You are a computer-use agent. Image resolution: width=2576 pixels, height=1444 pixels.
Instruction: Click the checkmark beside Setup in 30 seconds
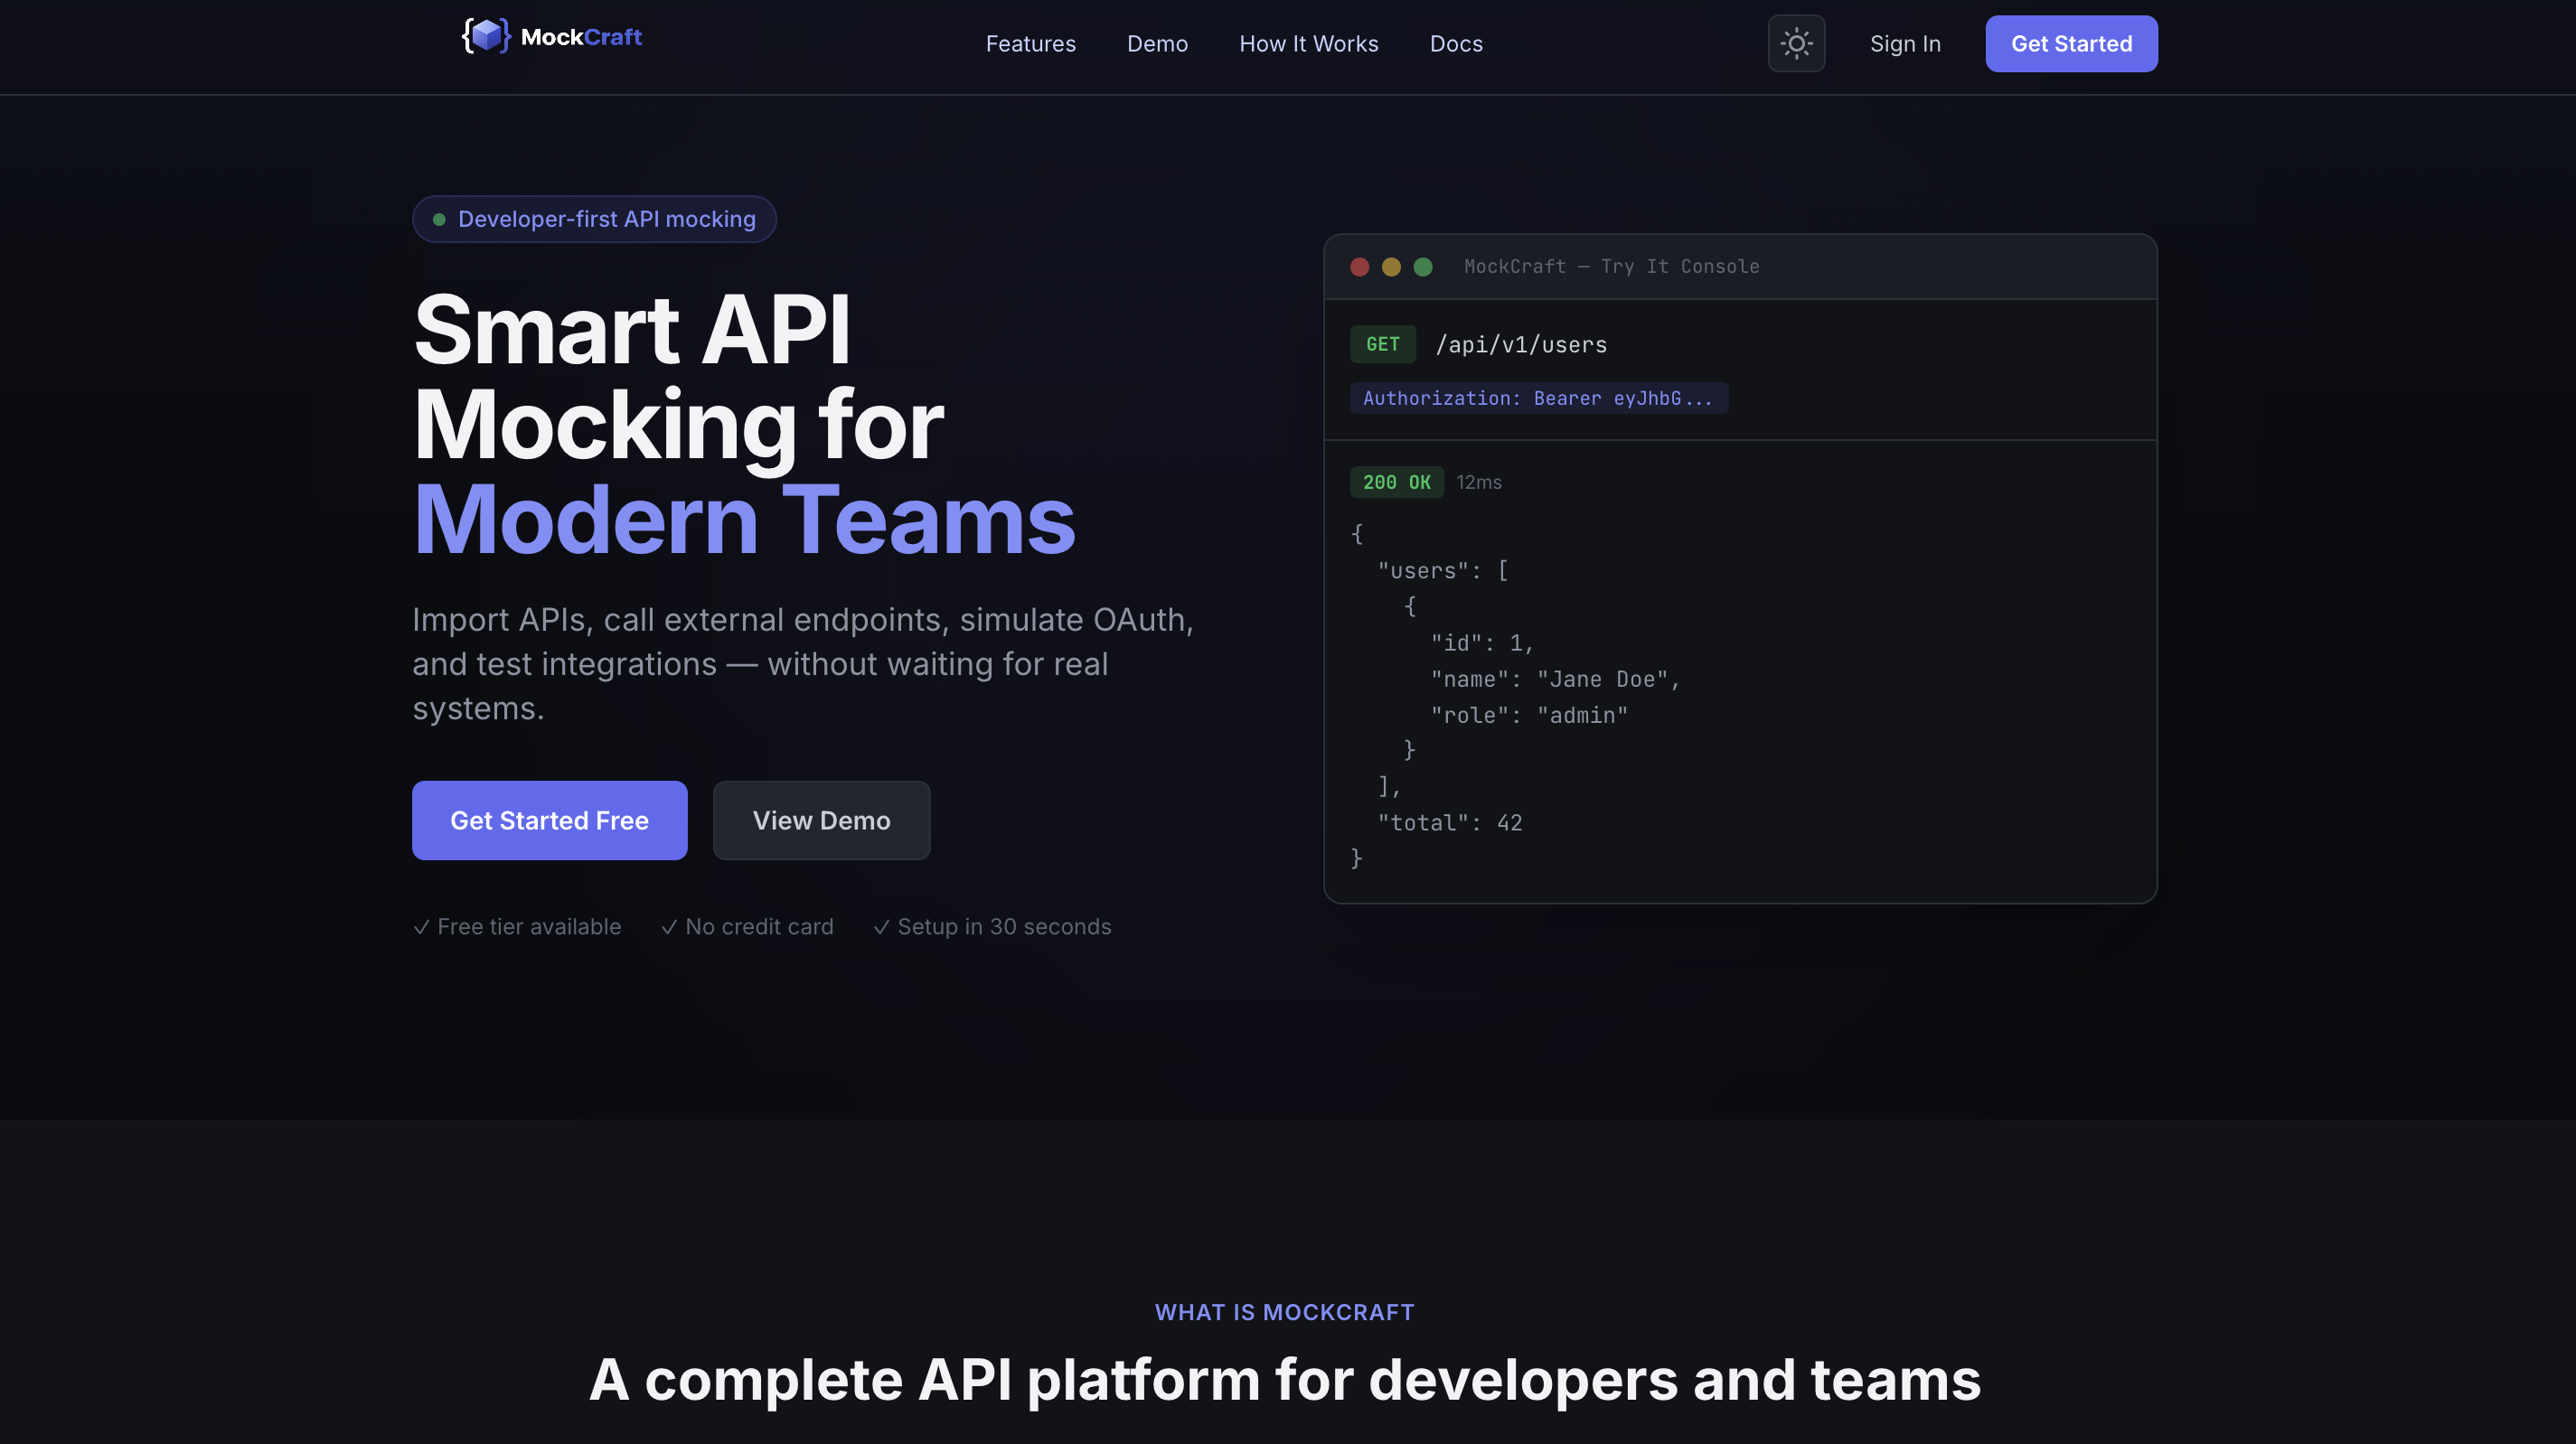pos(881,927)
